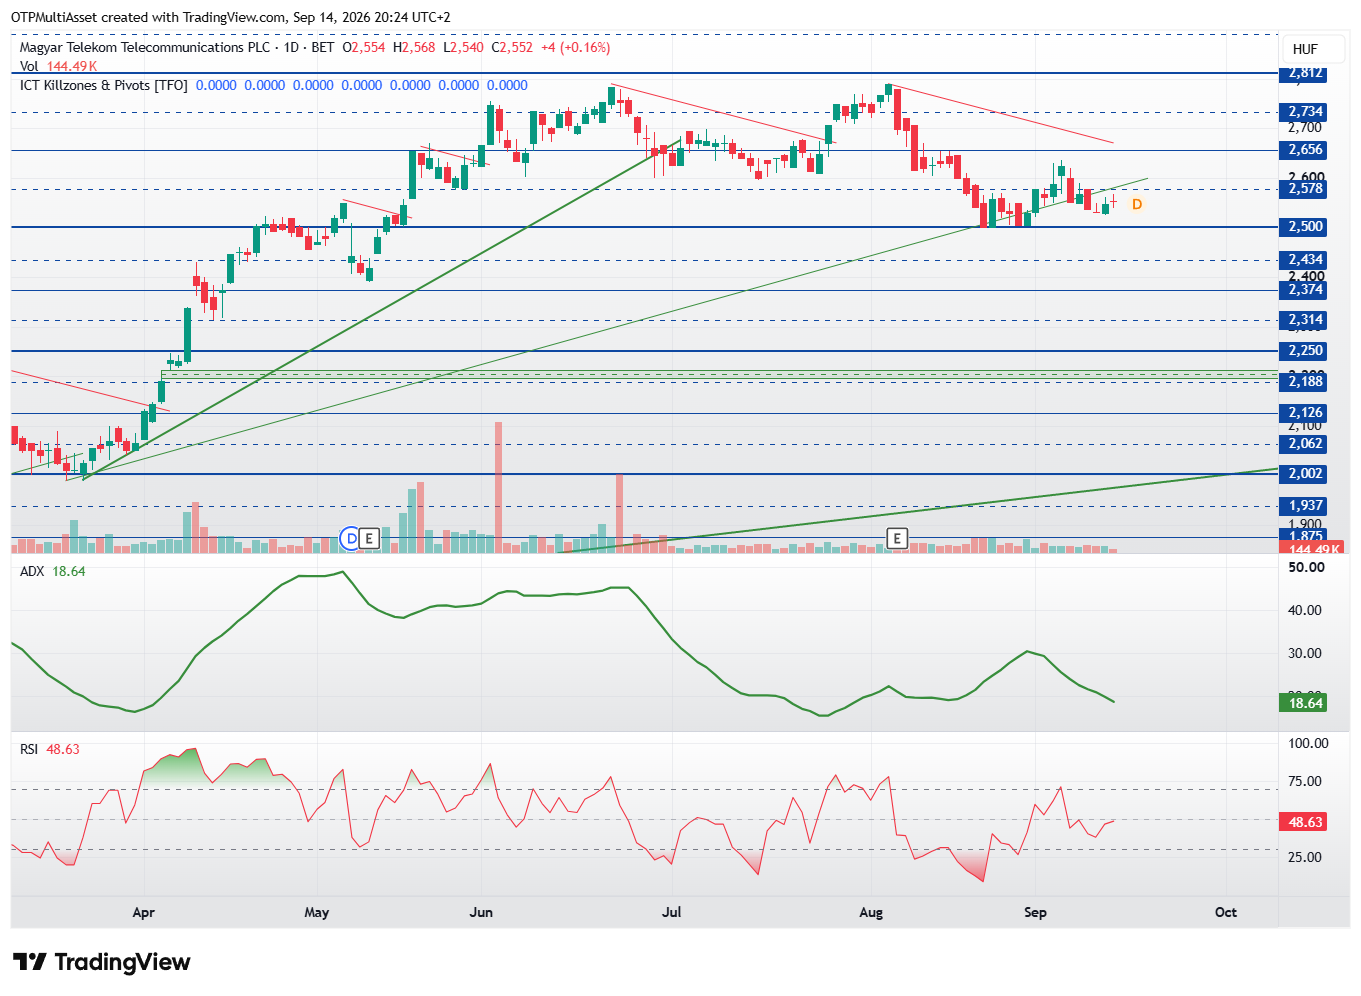This screenshot has height=996, width=1361.
Task: Click the 2,734 price level label
Action: pos(1305,112)
